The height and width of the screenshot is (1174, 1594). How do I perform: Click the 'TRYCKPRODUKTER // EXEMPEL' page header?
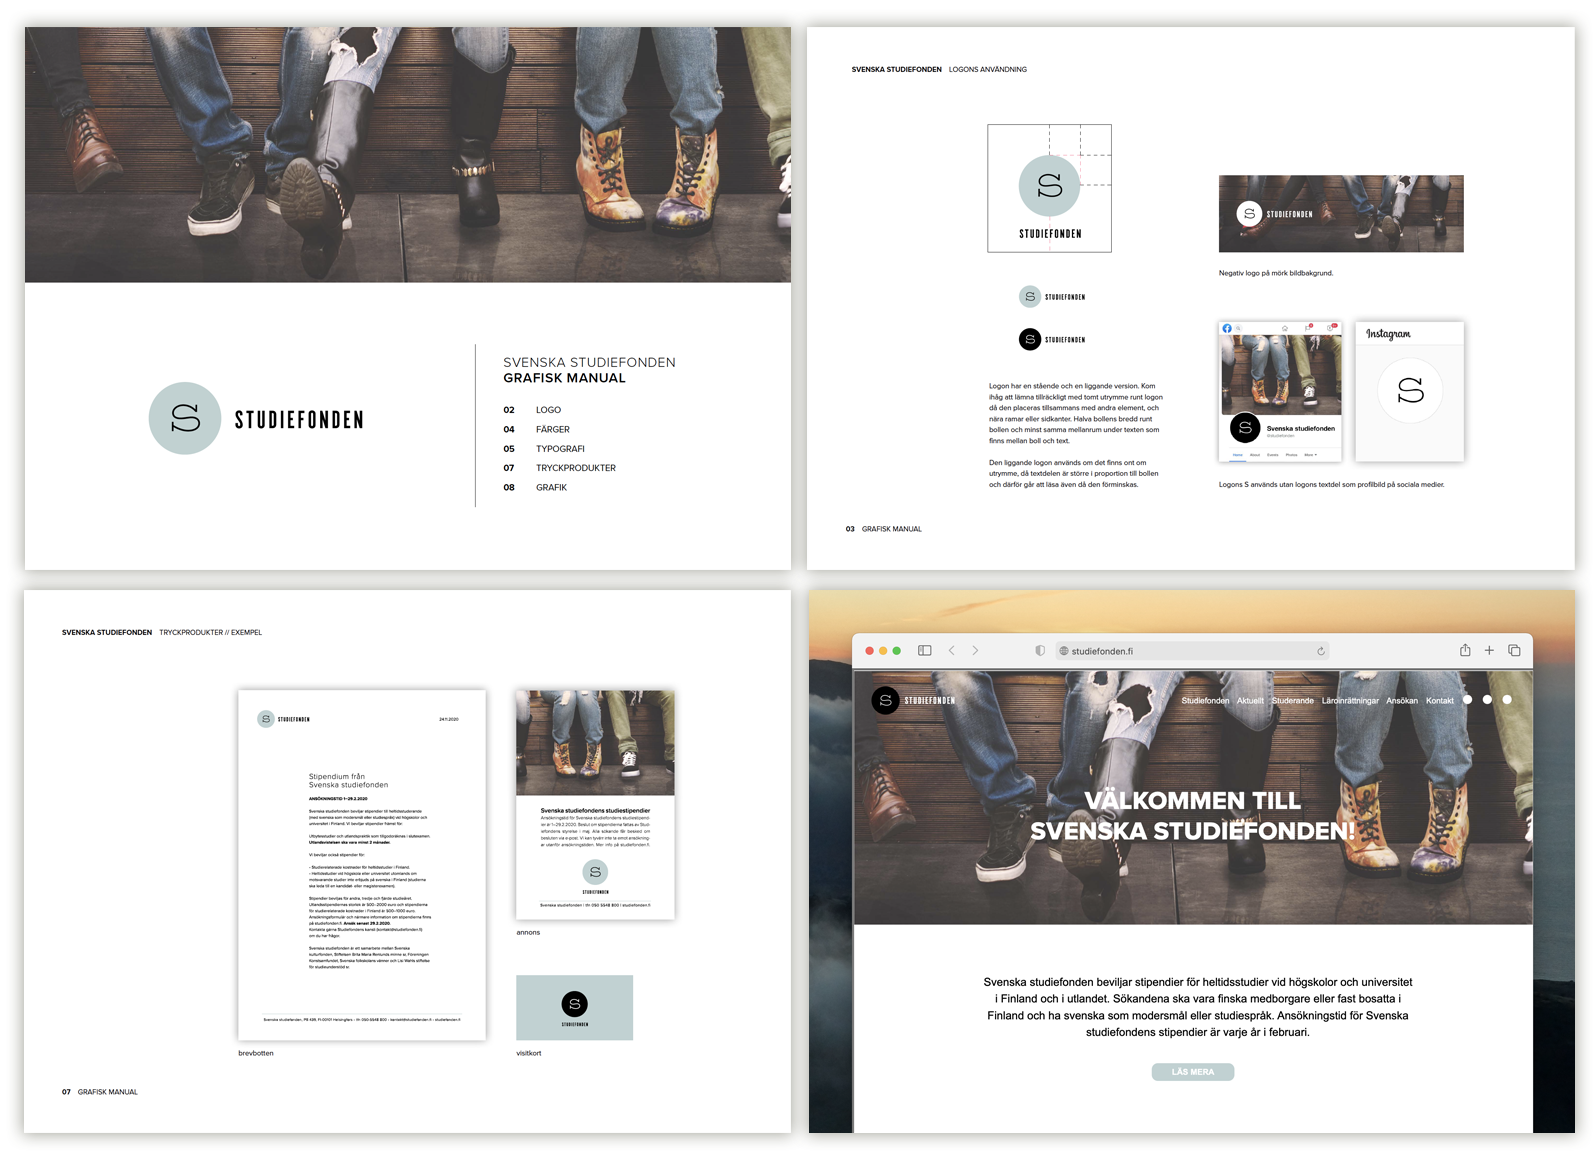click(x=211, y=633)
